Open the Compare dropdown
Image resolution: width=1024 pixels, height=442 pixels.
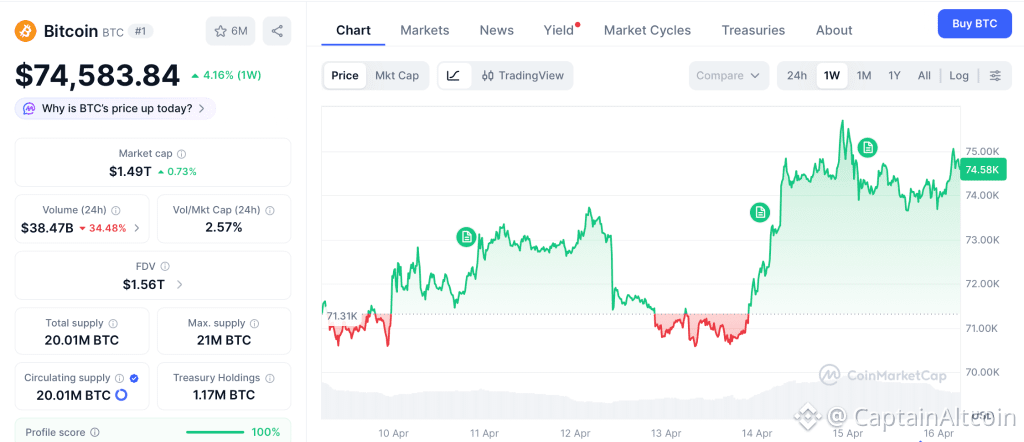pyautogui.click(x=729, y=76)
